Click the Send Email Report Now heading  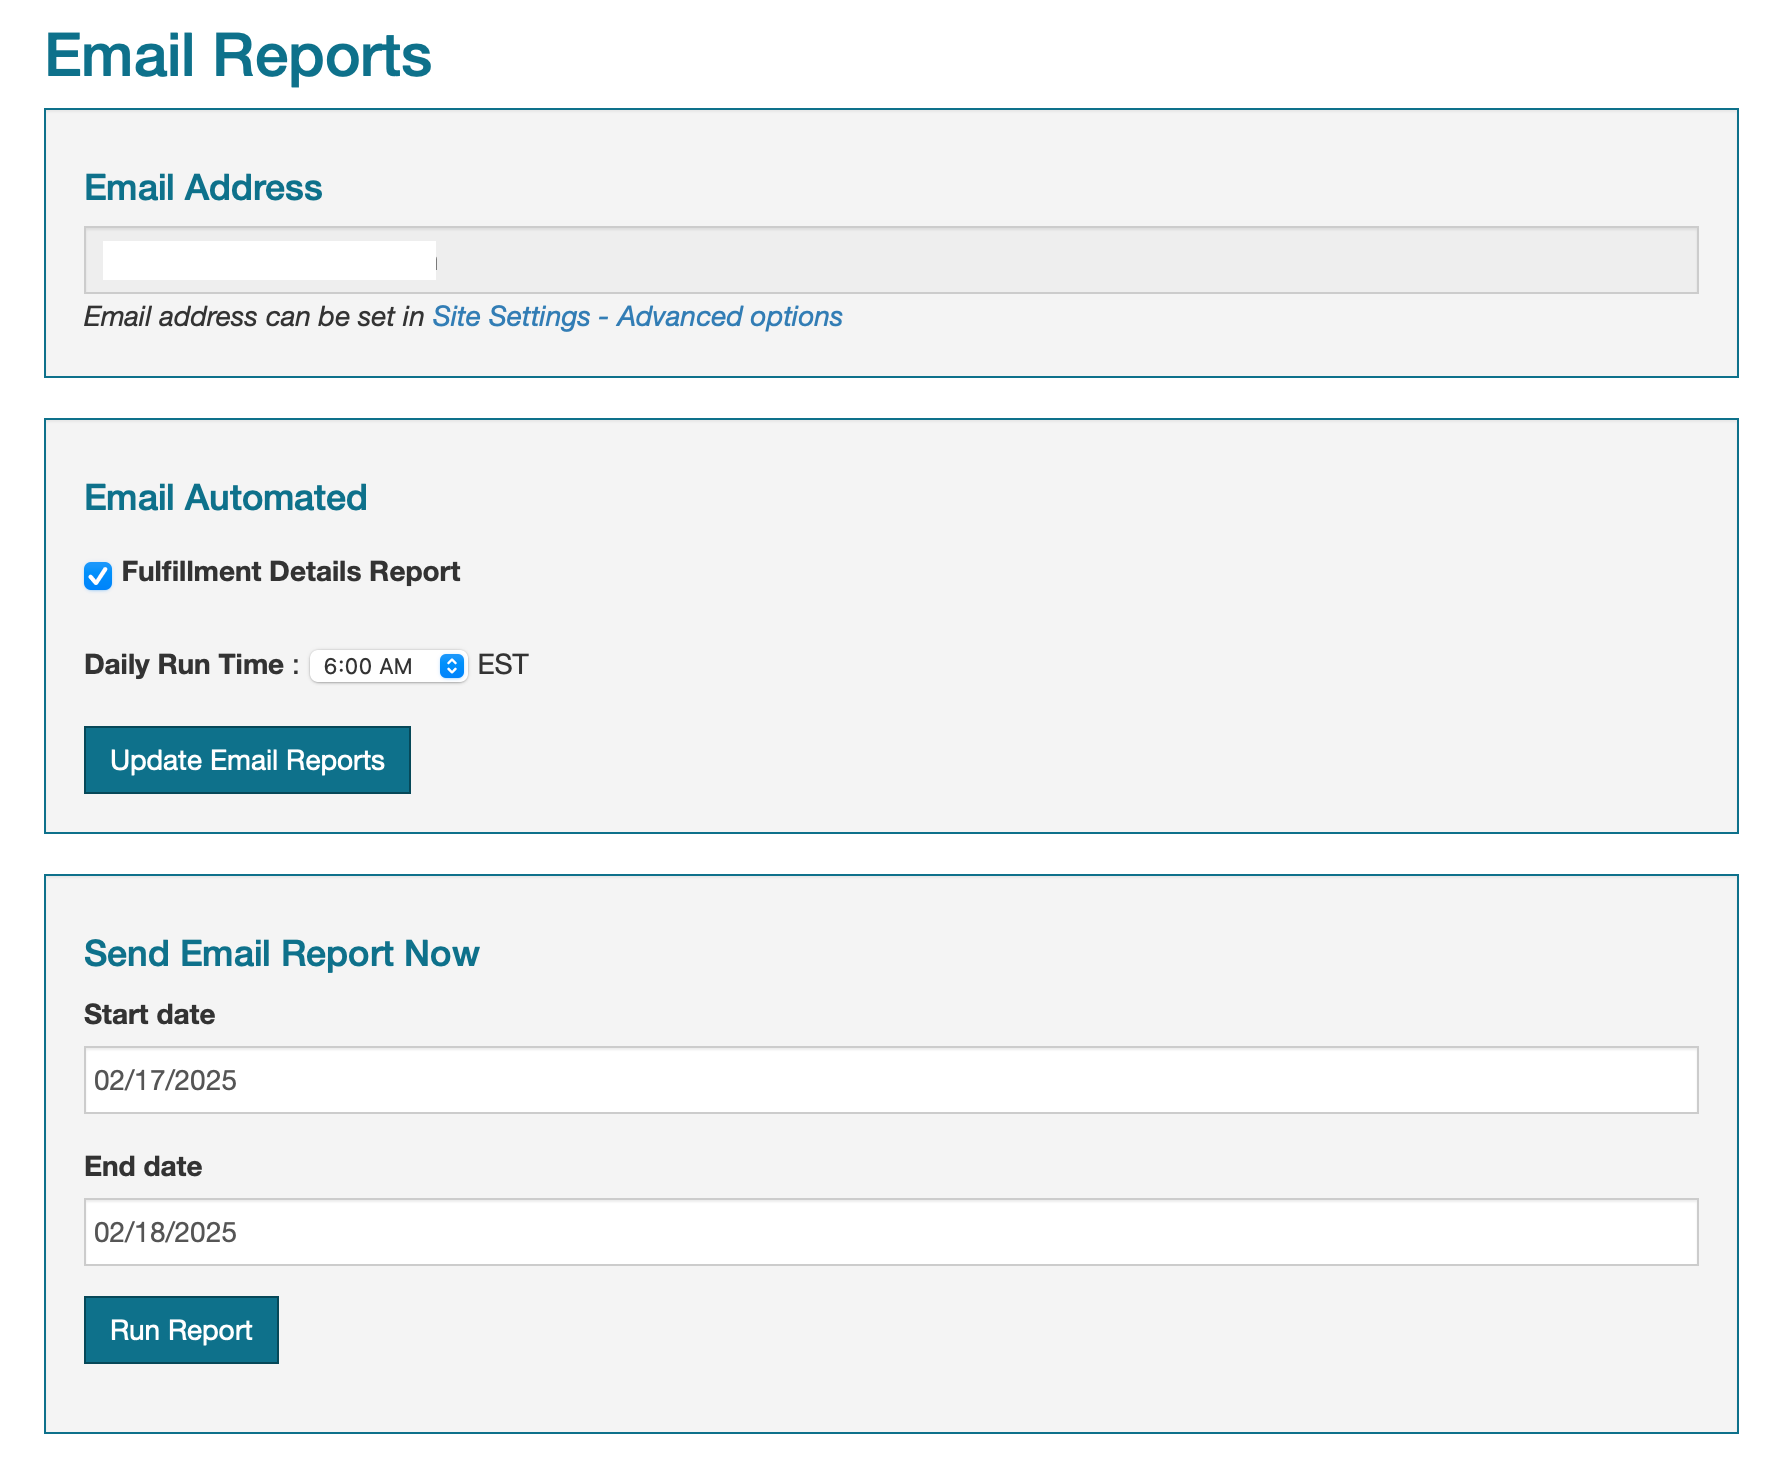[x=281, y=954]
